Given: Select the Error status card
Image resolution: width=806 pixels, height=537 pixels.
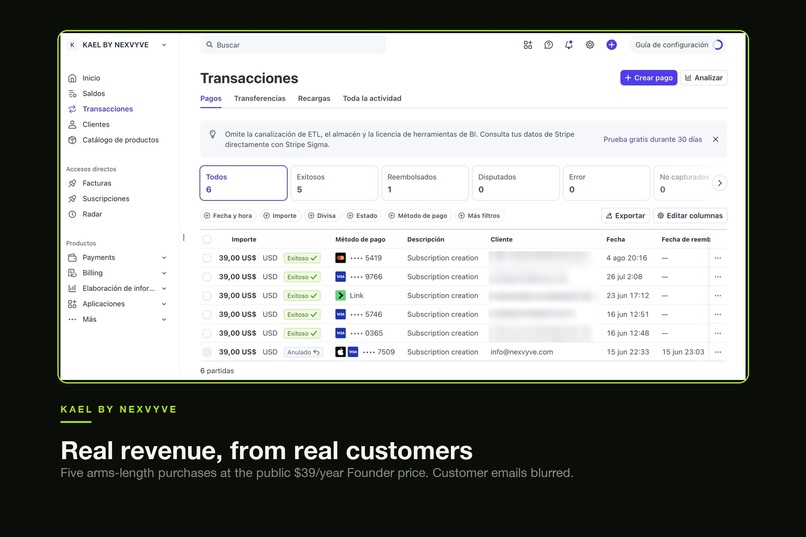Looking at the screenshot, I should click(x=607, y=183).
